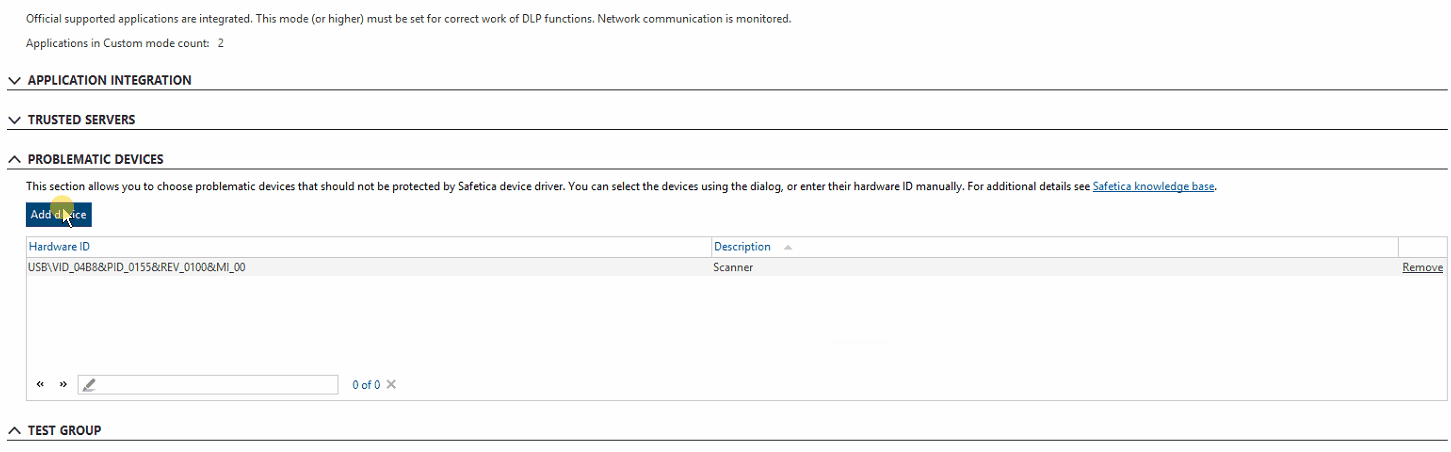The image size is (1451, 452).
Task: Click the chevron beside Test Group
Action: tap(14, 431)
